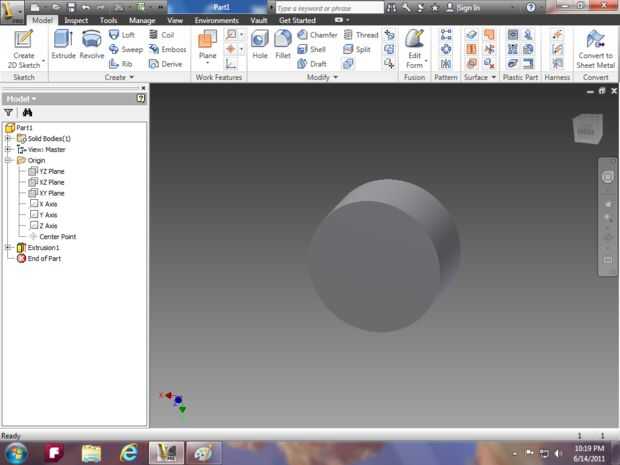This screenshot has width=620, height=465.
Task: Expand the Extrusion1 tree node
Action: click(x=8, y=247)
